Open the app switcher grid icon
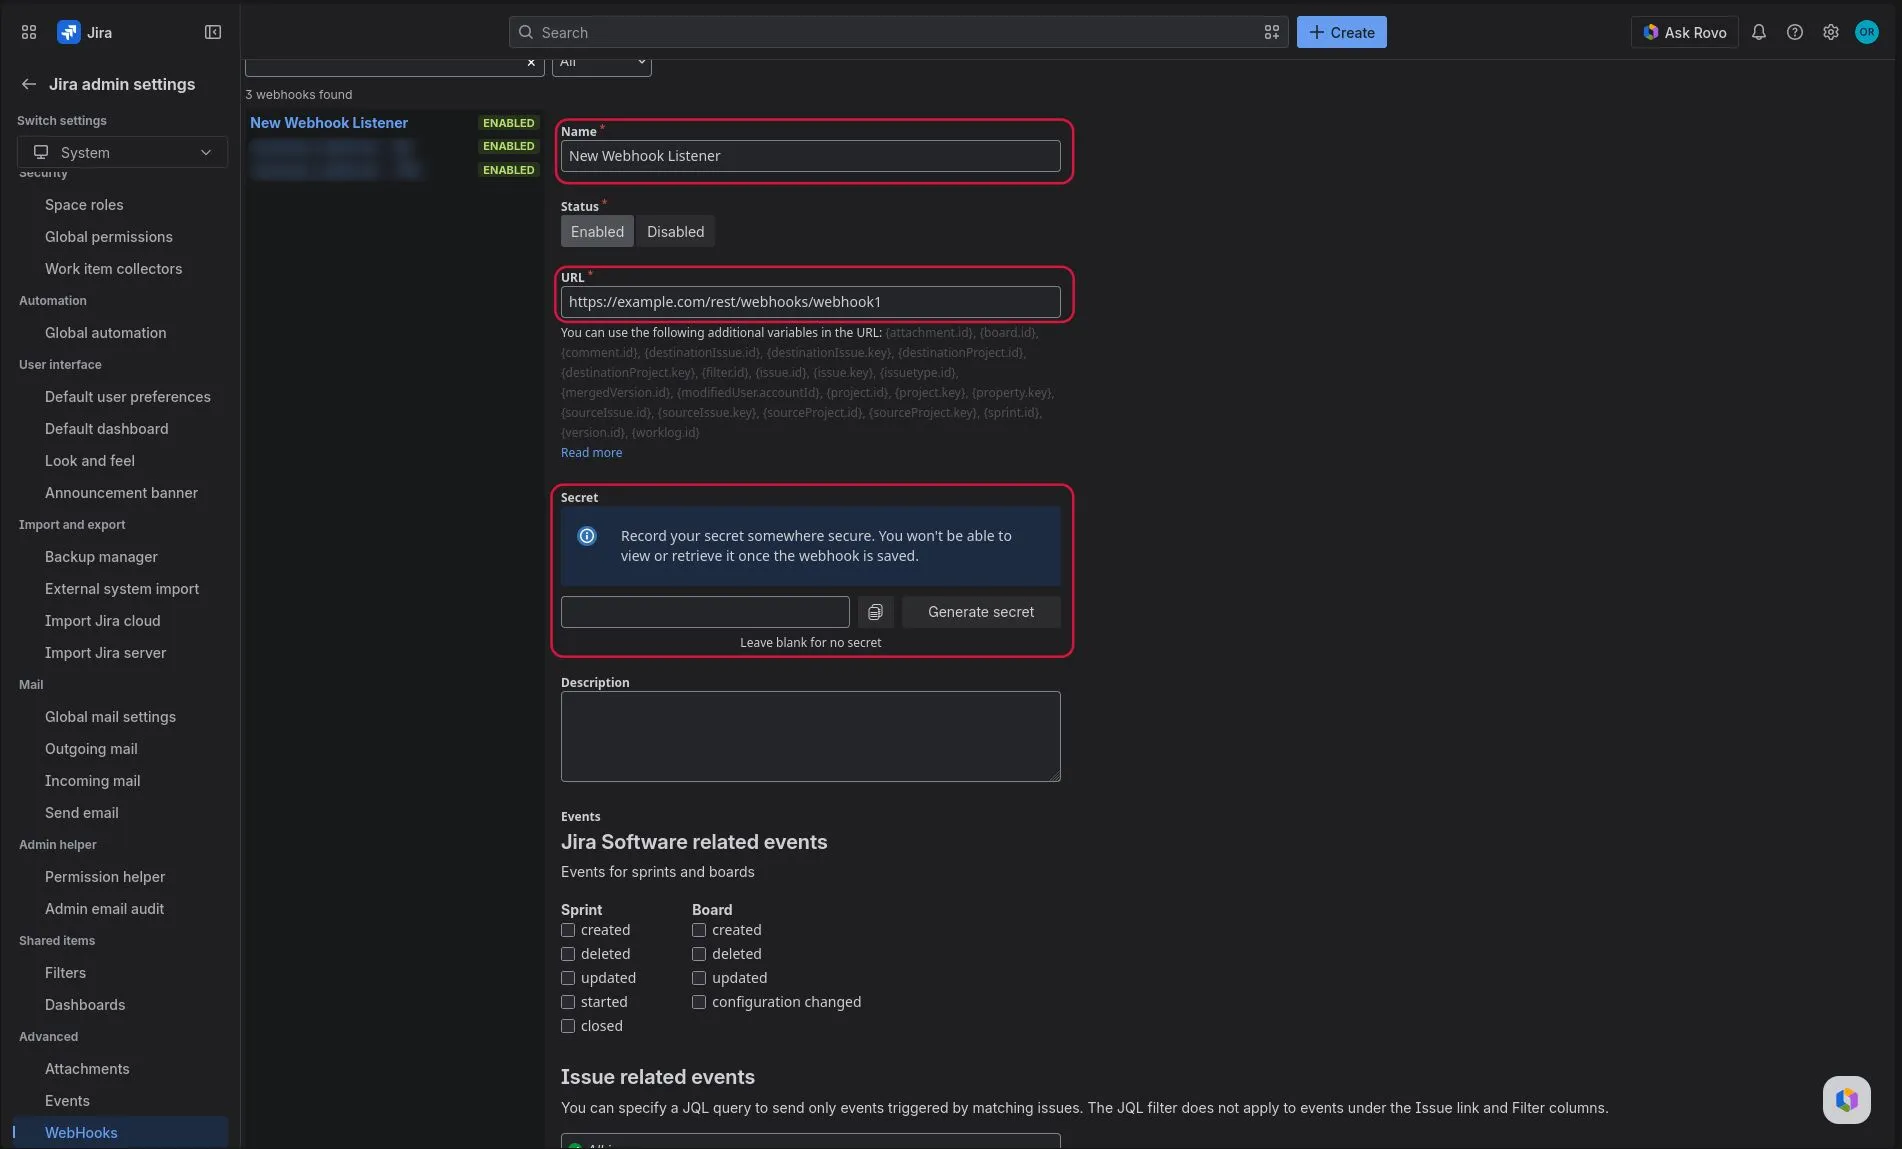 29,32
